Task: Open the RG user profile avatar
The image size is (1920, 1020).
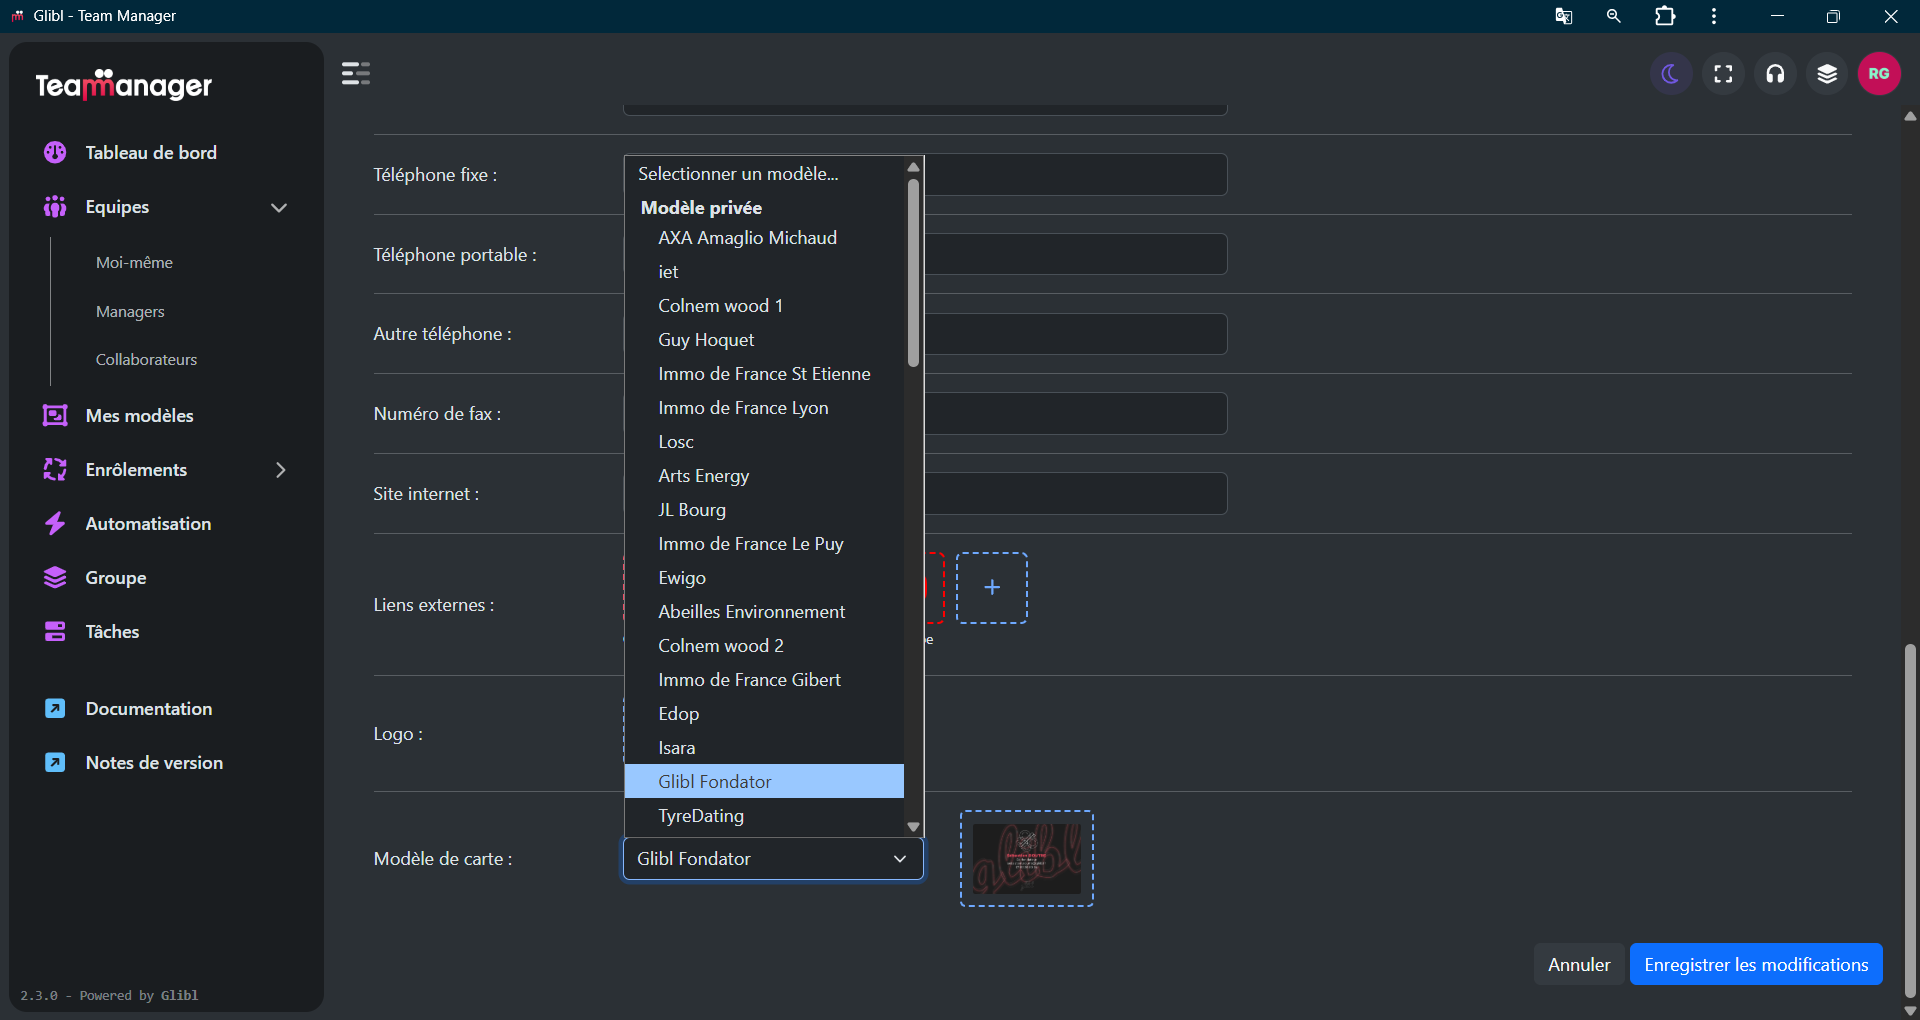Action: pyautogui.click(x=1879, y=74)
